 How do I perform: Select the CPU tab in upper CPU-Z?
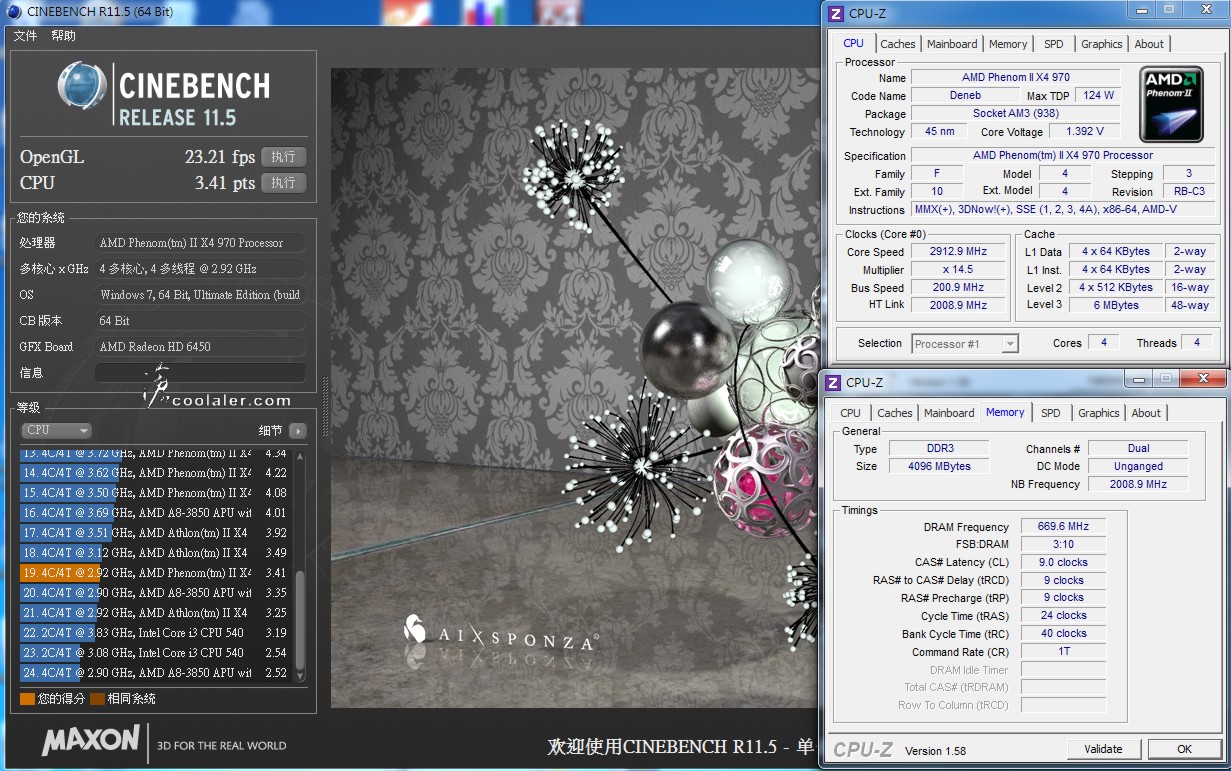click(854, 43)
